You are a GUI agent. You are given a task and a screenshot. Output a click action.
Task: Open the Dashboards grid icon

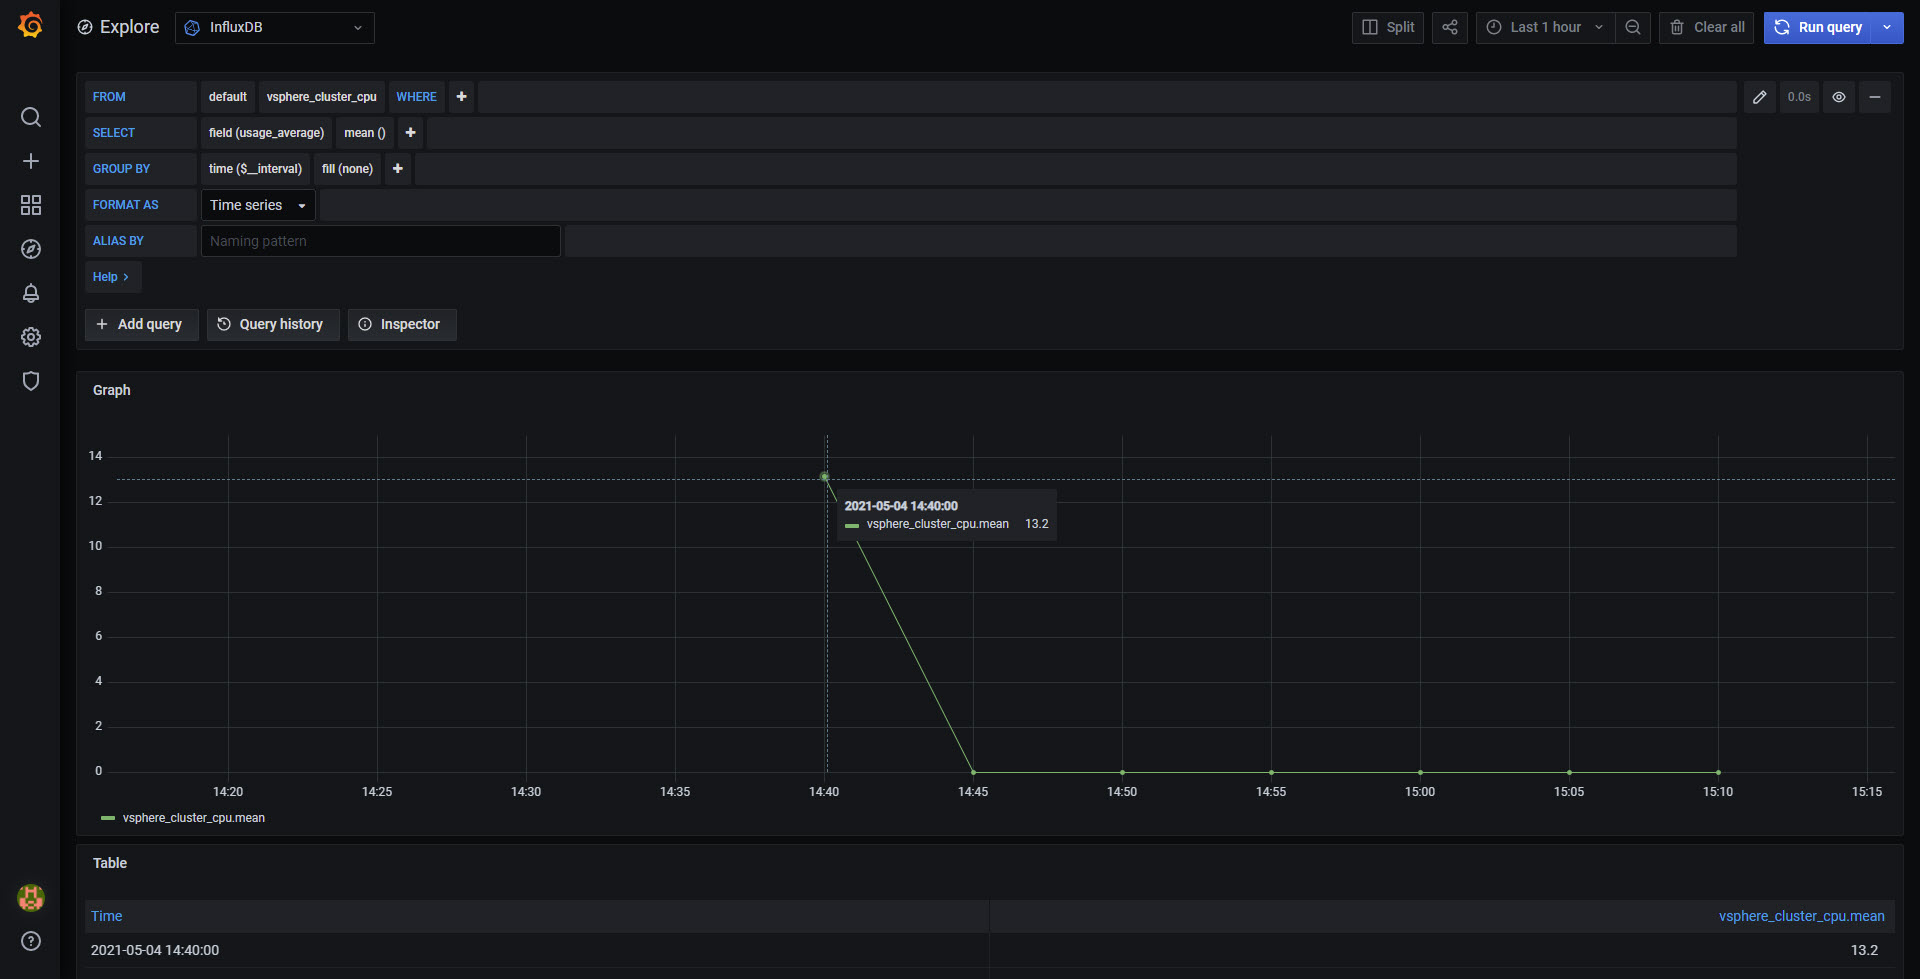coord(31,205)
